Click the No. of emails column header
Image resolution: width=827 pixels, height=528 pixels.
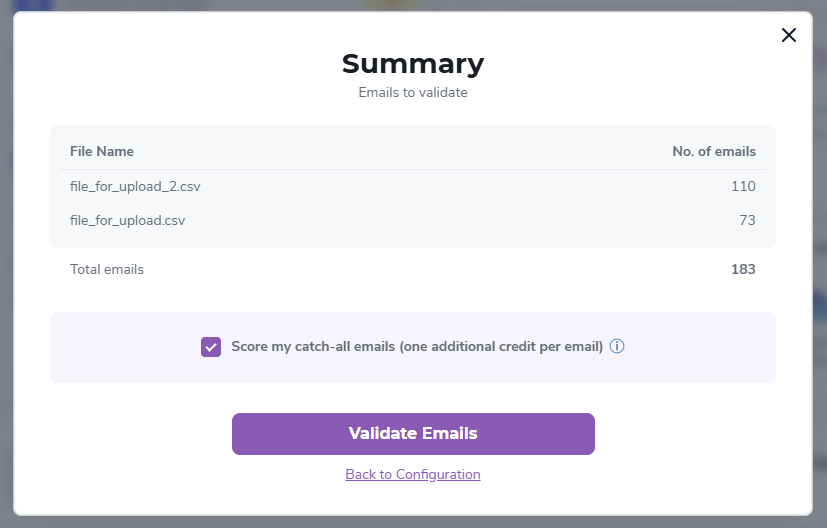714,151
